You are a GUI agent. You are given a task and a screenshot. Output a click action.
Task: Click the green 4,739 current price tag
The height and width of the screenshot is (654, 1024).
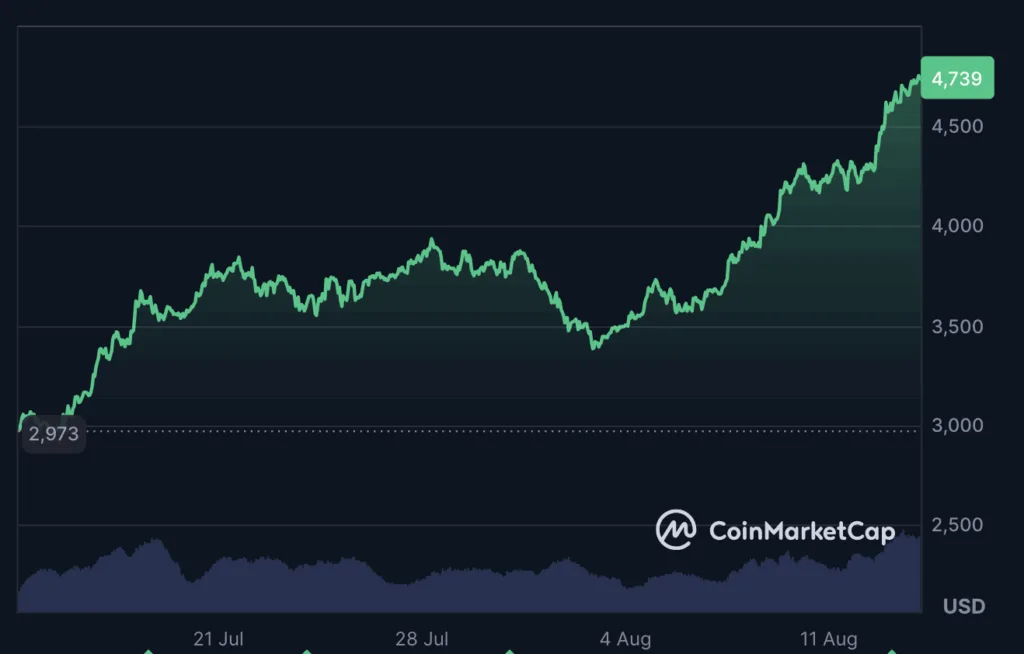956,78
